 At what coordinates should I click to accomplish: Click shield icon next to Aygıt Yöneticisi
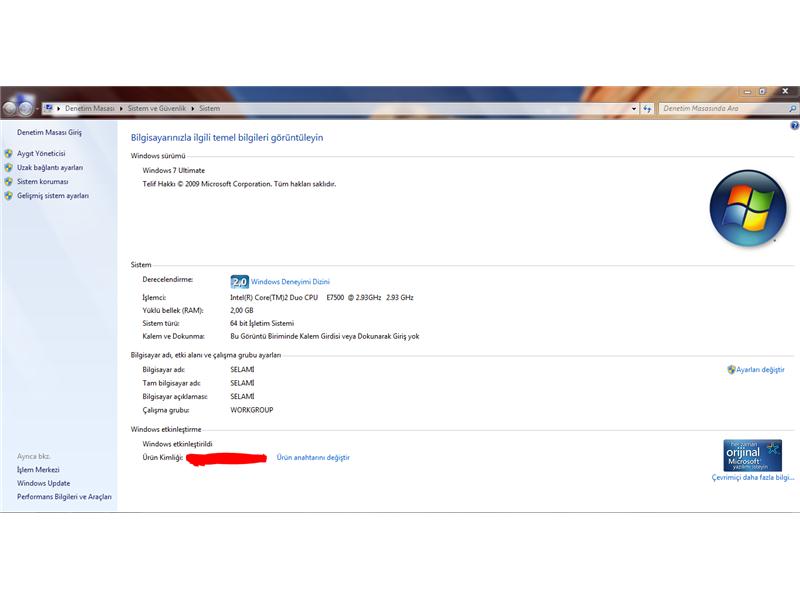click(x=9, y=153)
